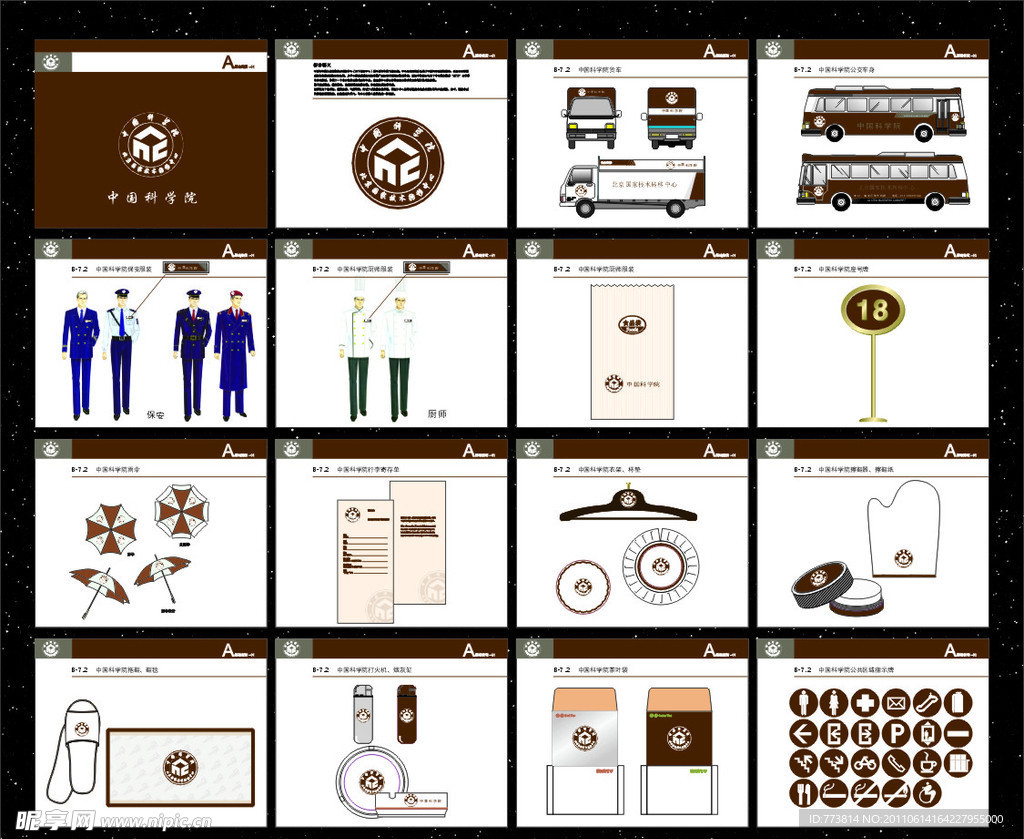Select the first-aid cross pictogram
This screenshot has width=1024, height=839.
865,703
